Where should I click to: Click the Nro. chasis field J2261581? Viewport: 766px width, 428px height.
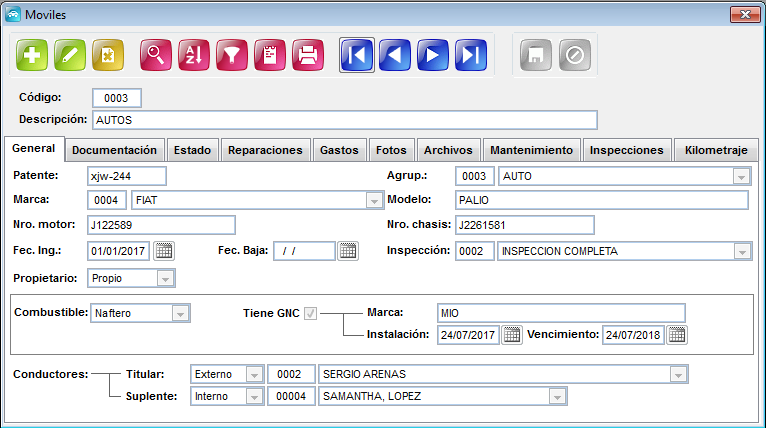(x=525, y=225)
